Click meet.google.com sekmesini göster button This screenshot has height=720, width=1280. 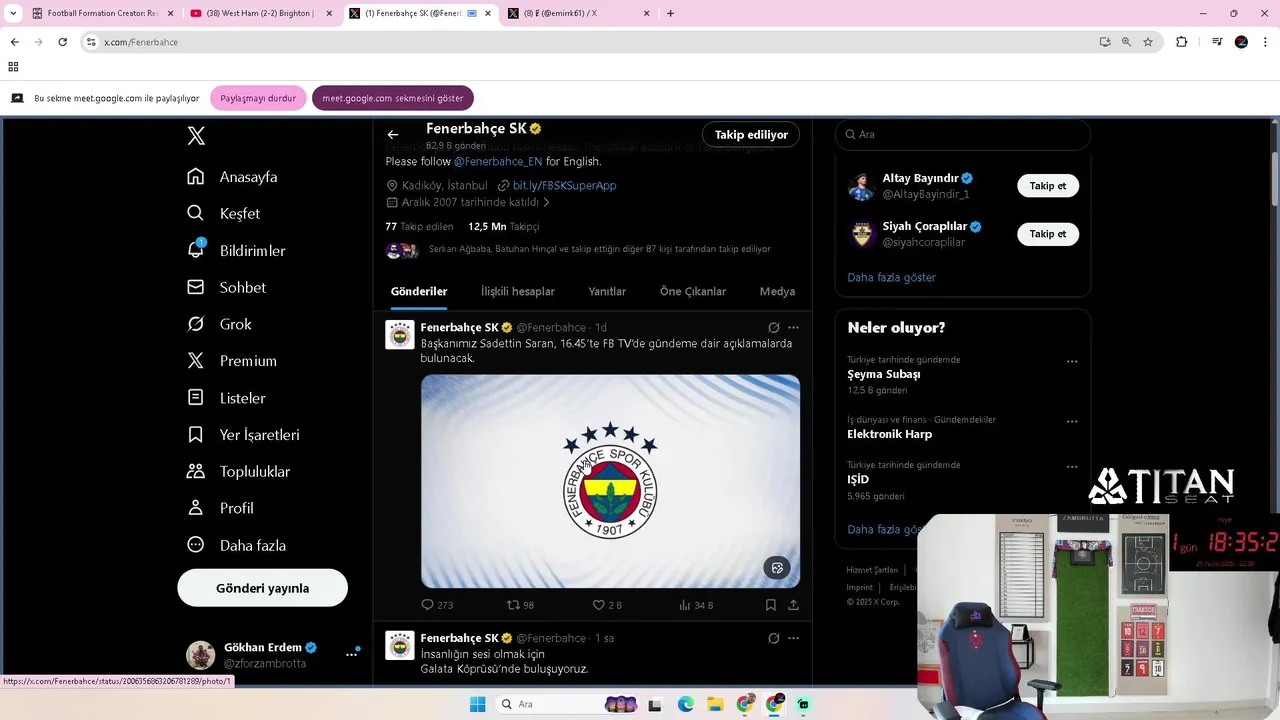393,98
